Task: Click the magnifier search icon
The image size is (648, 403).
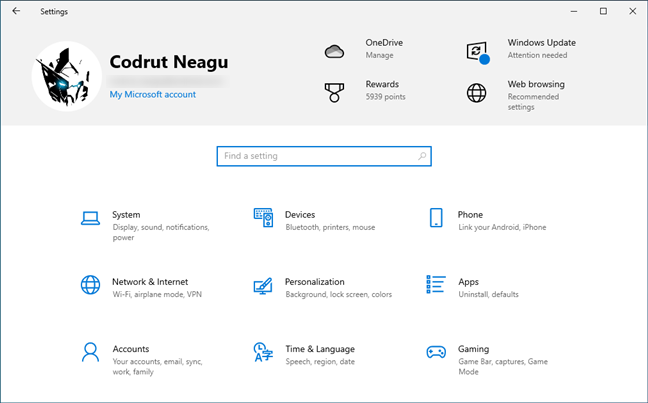Action: click(x=422, y=156)
